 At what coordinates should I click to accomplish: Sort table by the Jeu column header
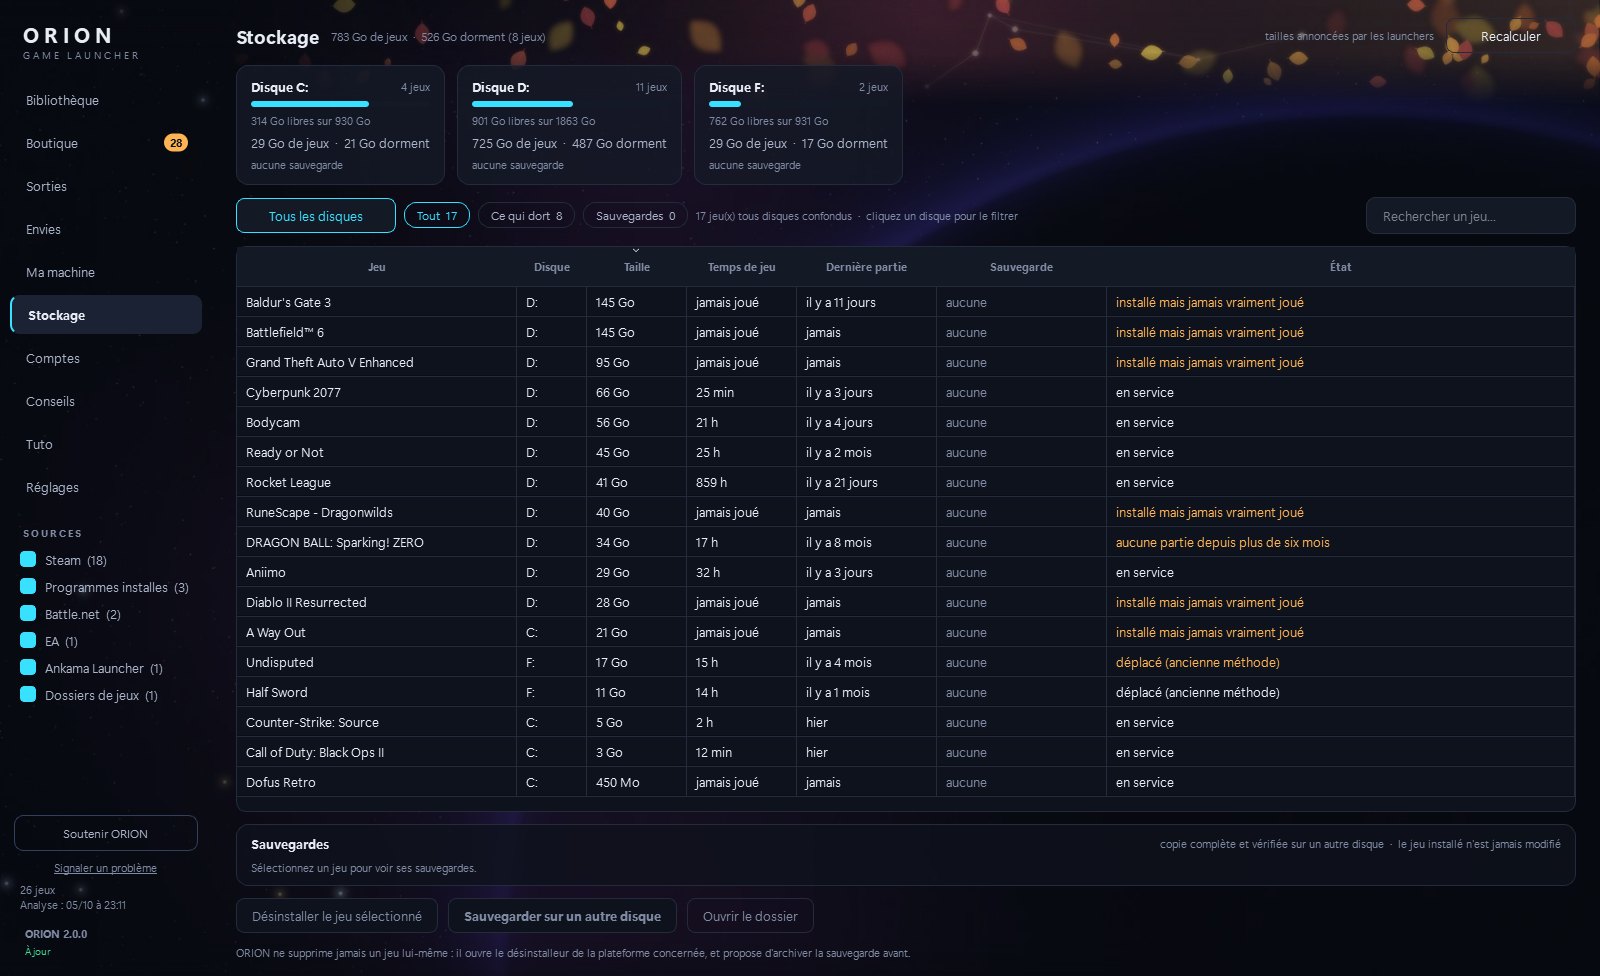[x=376, y=267]
